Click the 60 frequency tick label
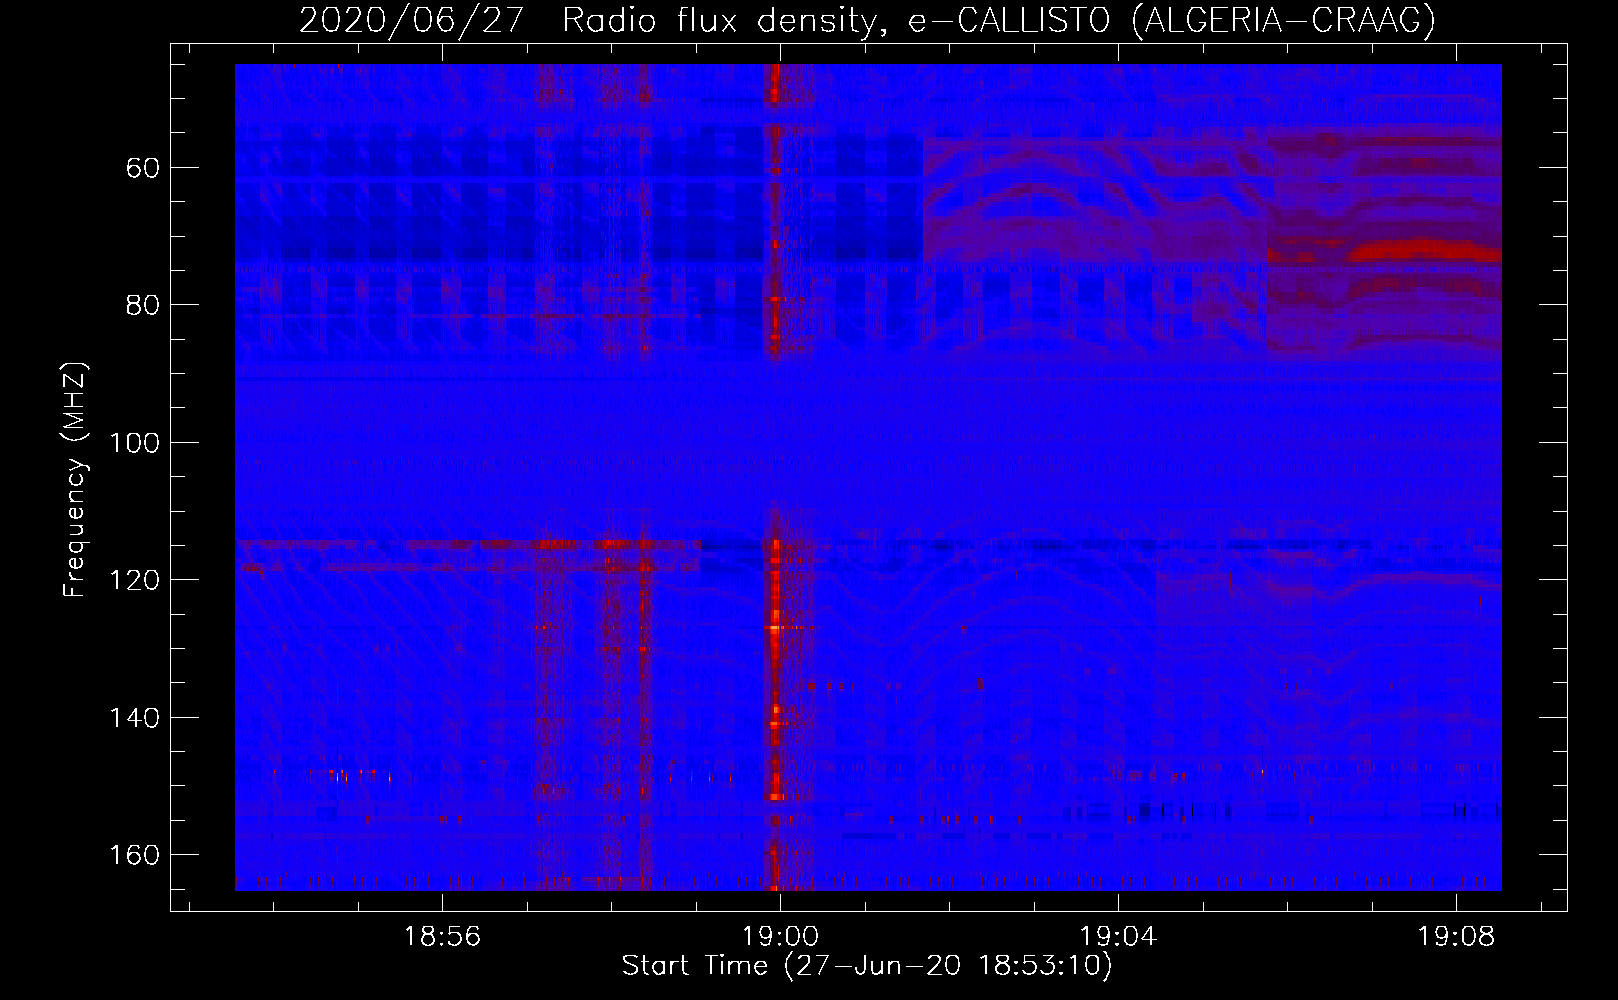Image resolution: width=1618 pixels, height=1000 pixels. pos(142,167)
